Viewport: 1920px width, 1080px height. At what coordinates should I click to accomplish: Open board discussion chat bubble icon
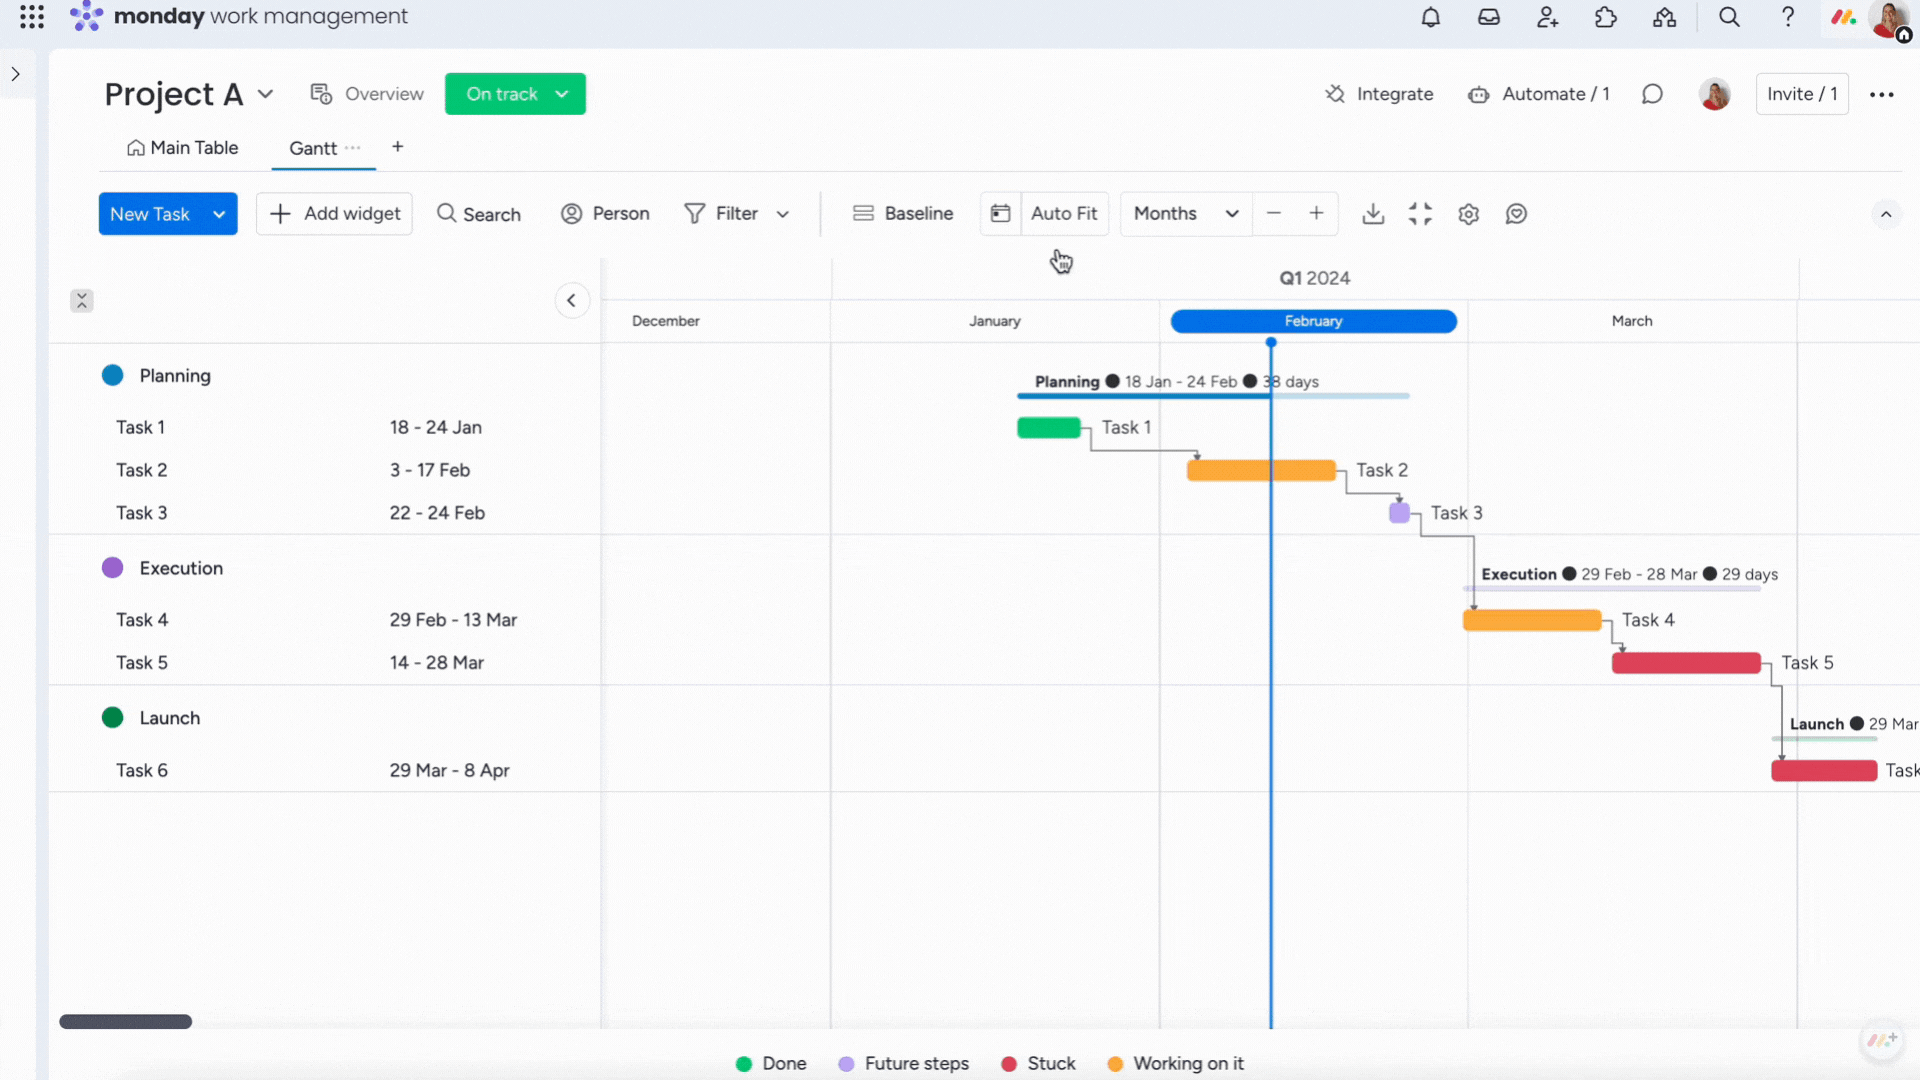tap(1652, 94)
